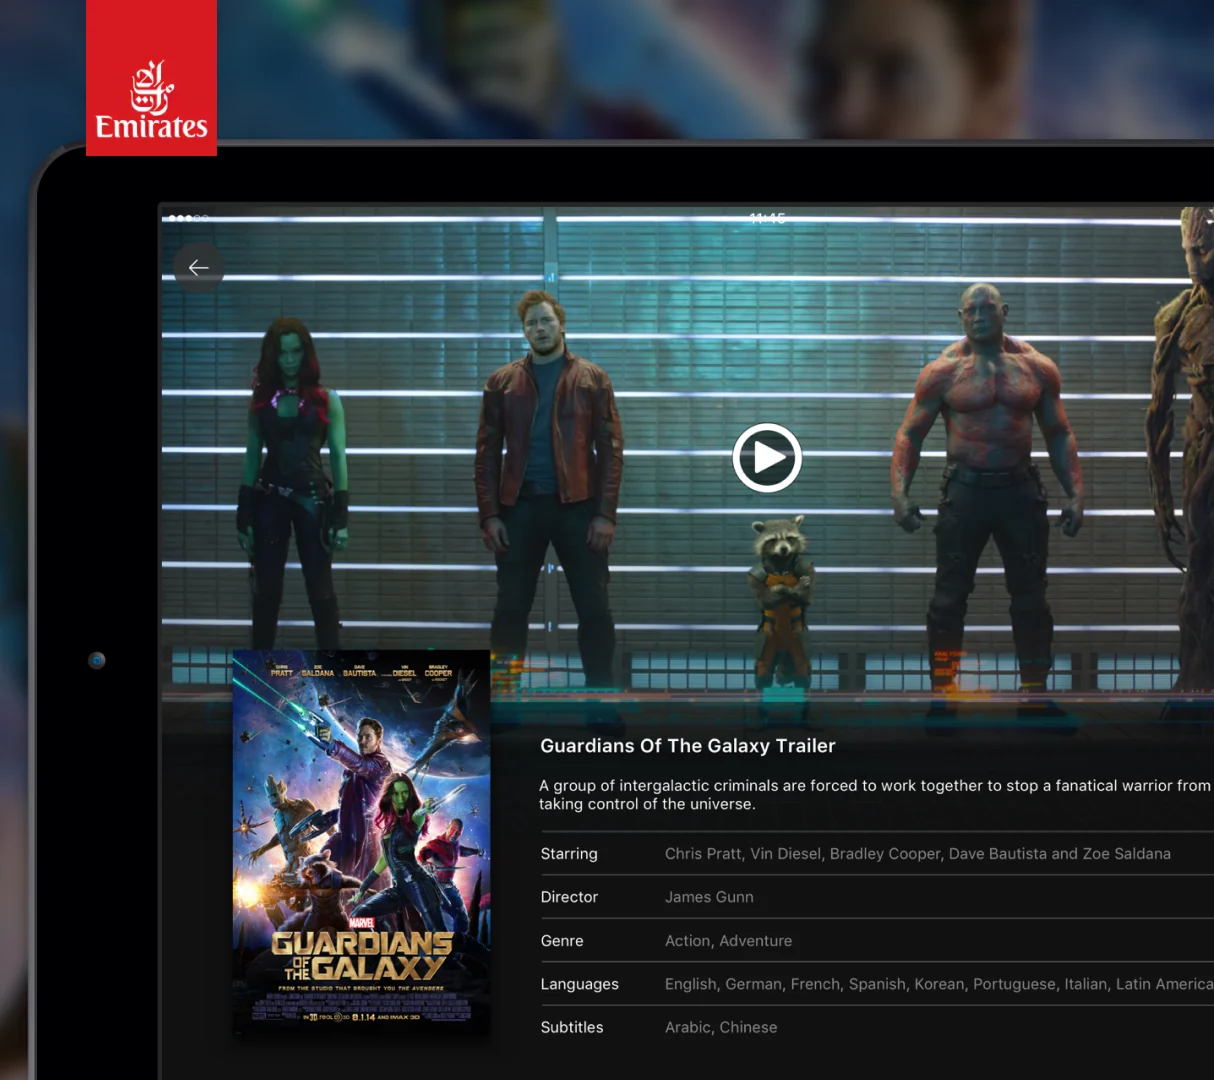Open the Guardians of the Galaxy poster
Viewport: 1214px width, 1080px height.
[x=361, y=842]
